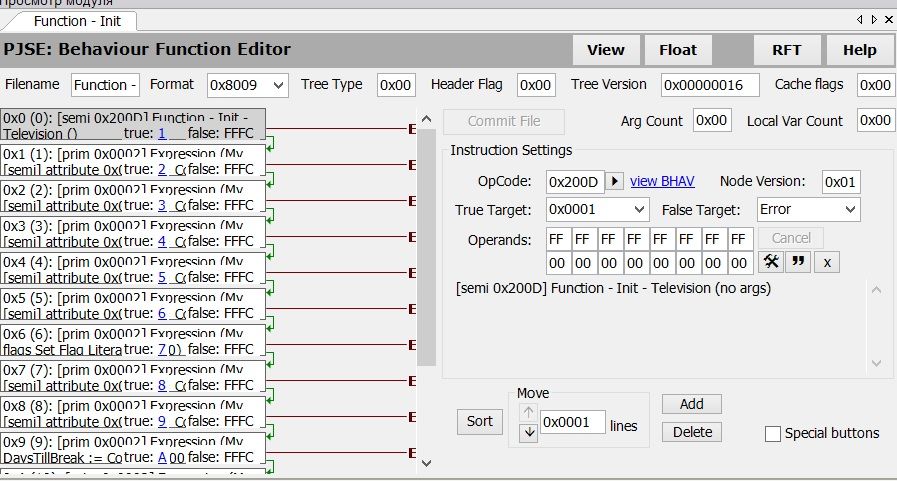
Task: Click the first 00 operand box
Action: (x=558, y=263)
